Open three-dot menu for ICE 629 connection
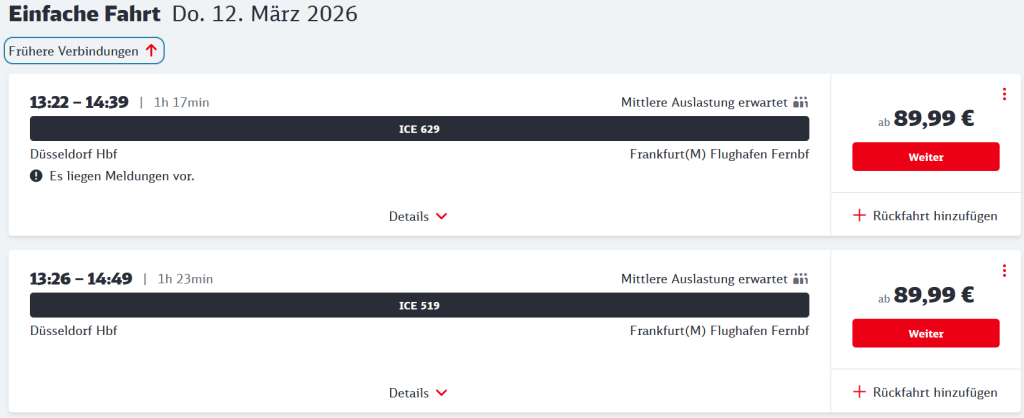Image resolution: width=1024 pixels, height=418 pixels. coord(1003,95)
